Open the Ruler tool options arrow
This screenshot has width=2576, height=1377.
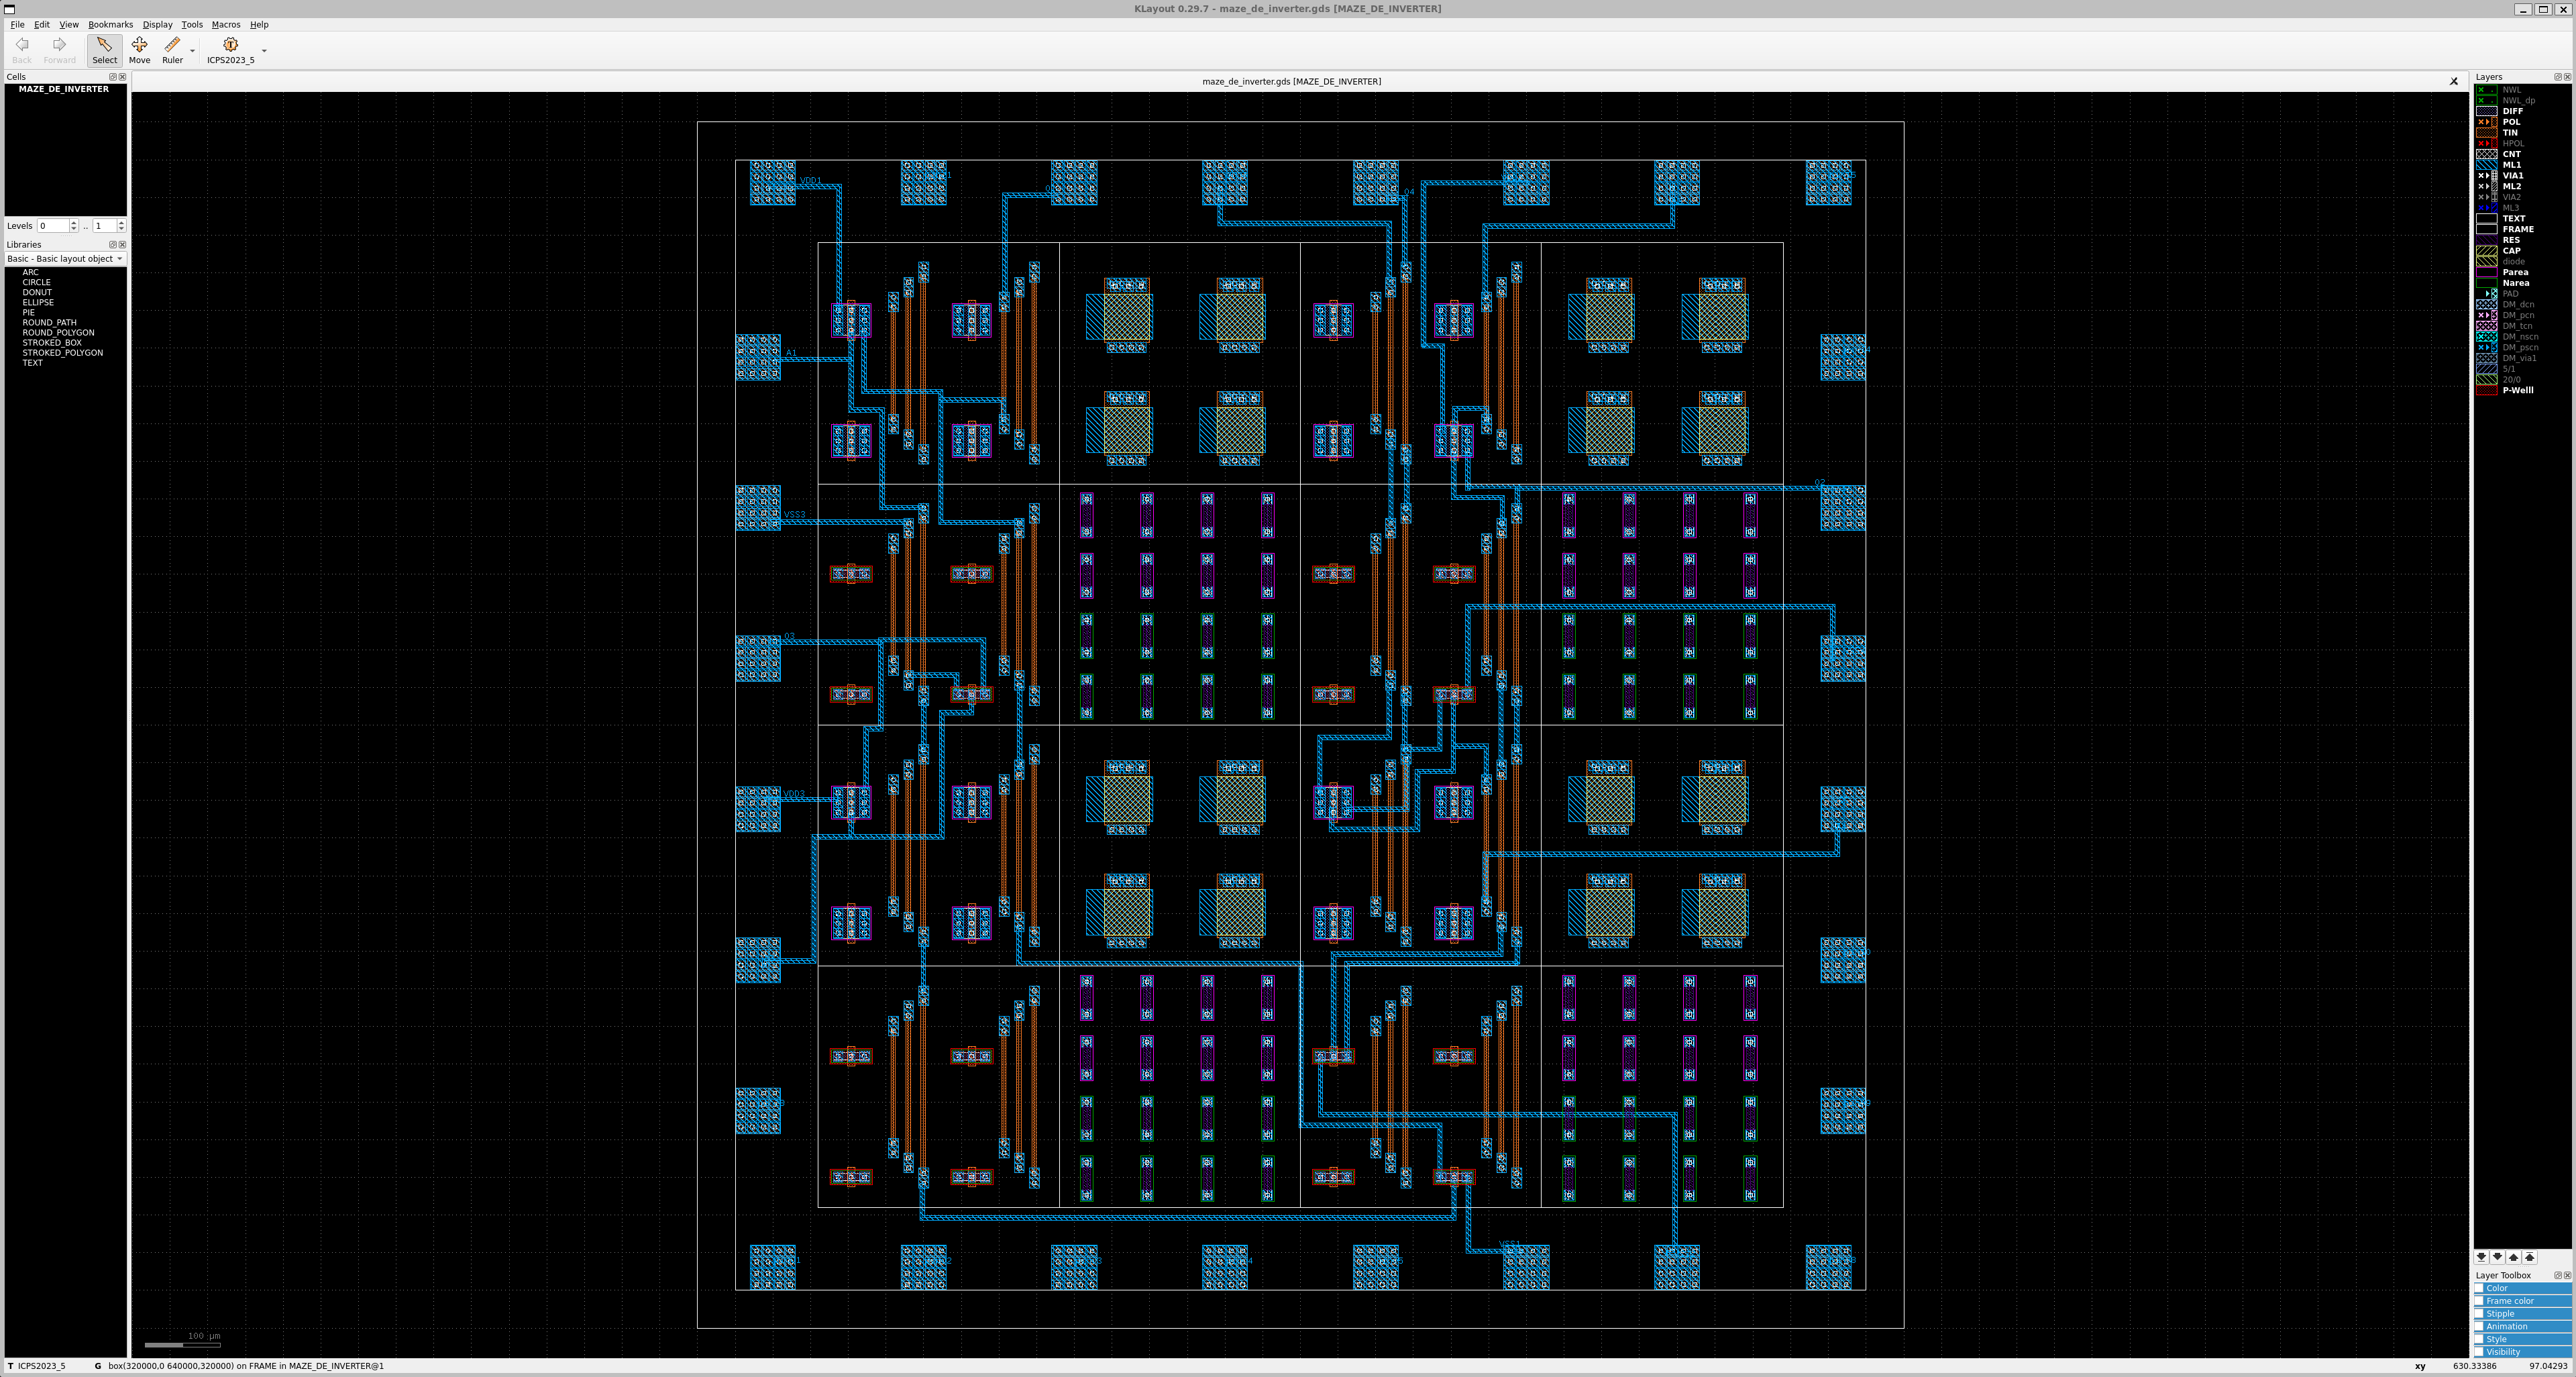click(192, 50)
